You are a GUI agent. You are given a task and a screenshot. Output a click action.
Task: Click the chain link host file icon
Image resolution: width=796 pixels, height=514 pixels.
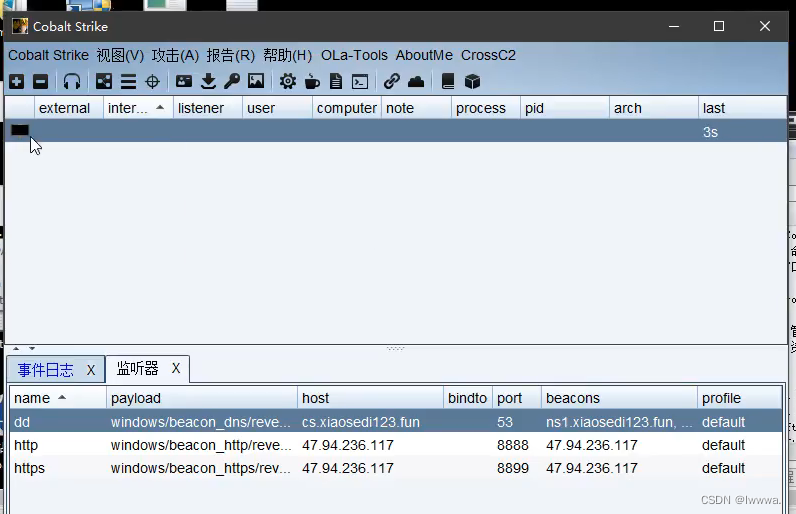click(391, 81)
